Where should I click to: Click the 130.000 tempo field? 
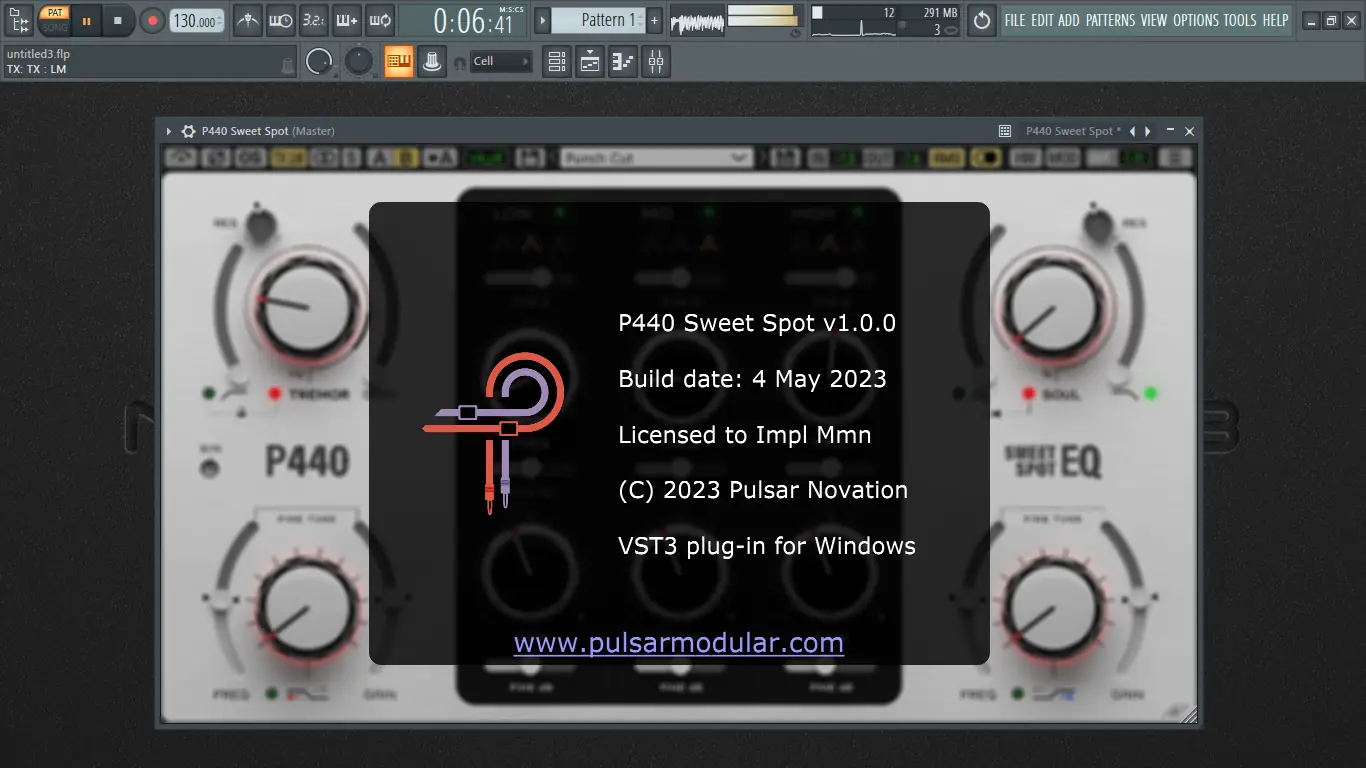(x=197, y=20)
